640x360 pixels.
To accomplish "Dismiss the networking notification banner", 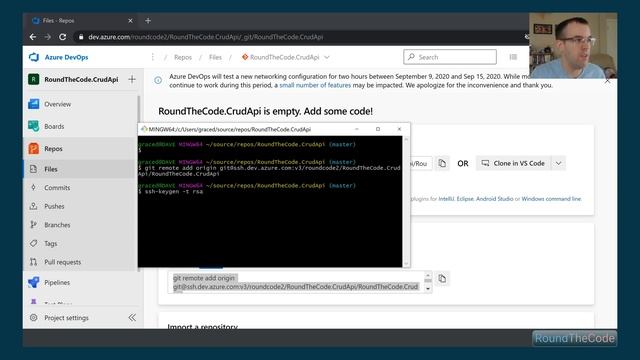I will point(607,81).
